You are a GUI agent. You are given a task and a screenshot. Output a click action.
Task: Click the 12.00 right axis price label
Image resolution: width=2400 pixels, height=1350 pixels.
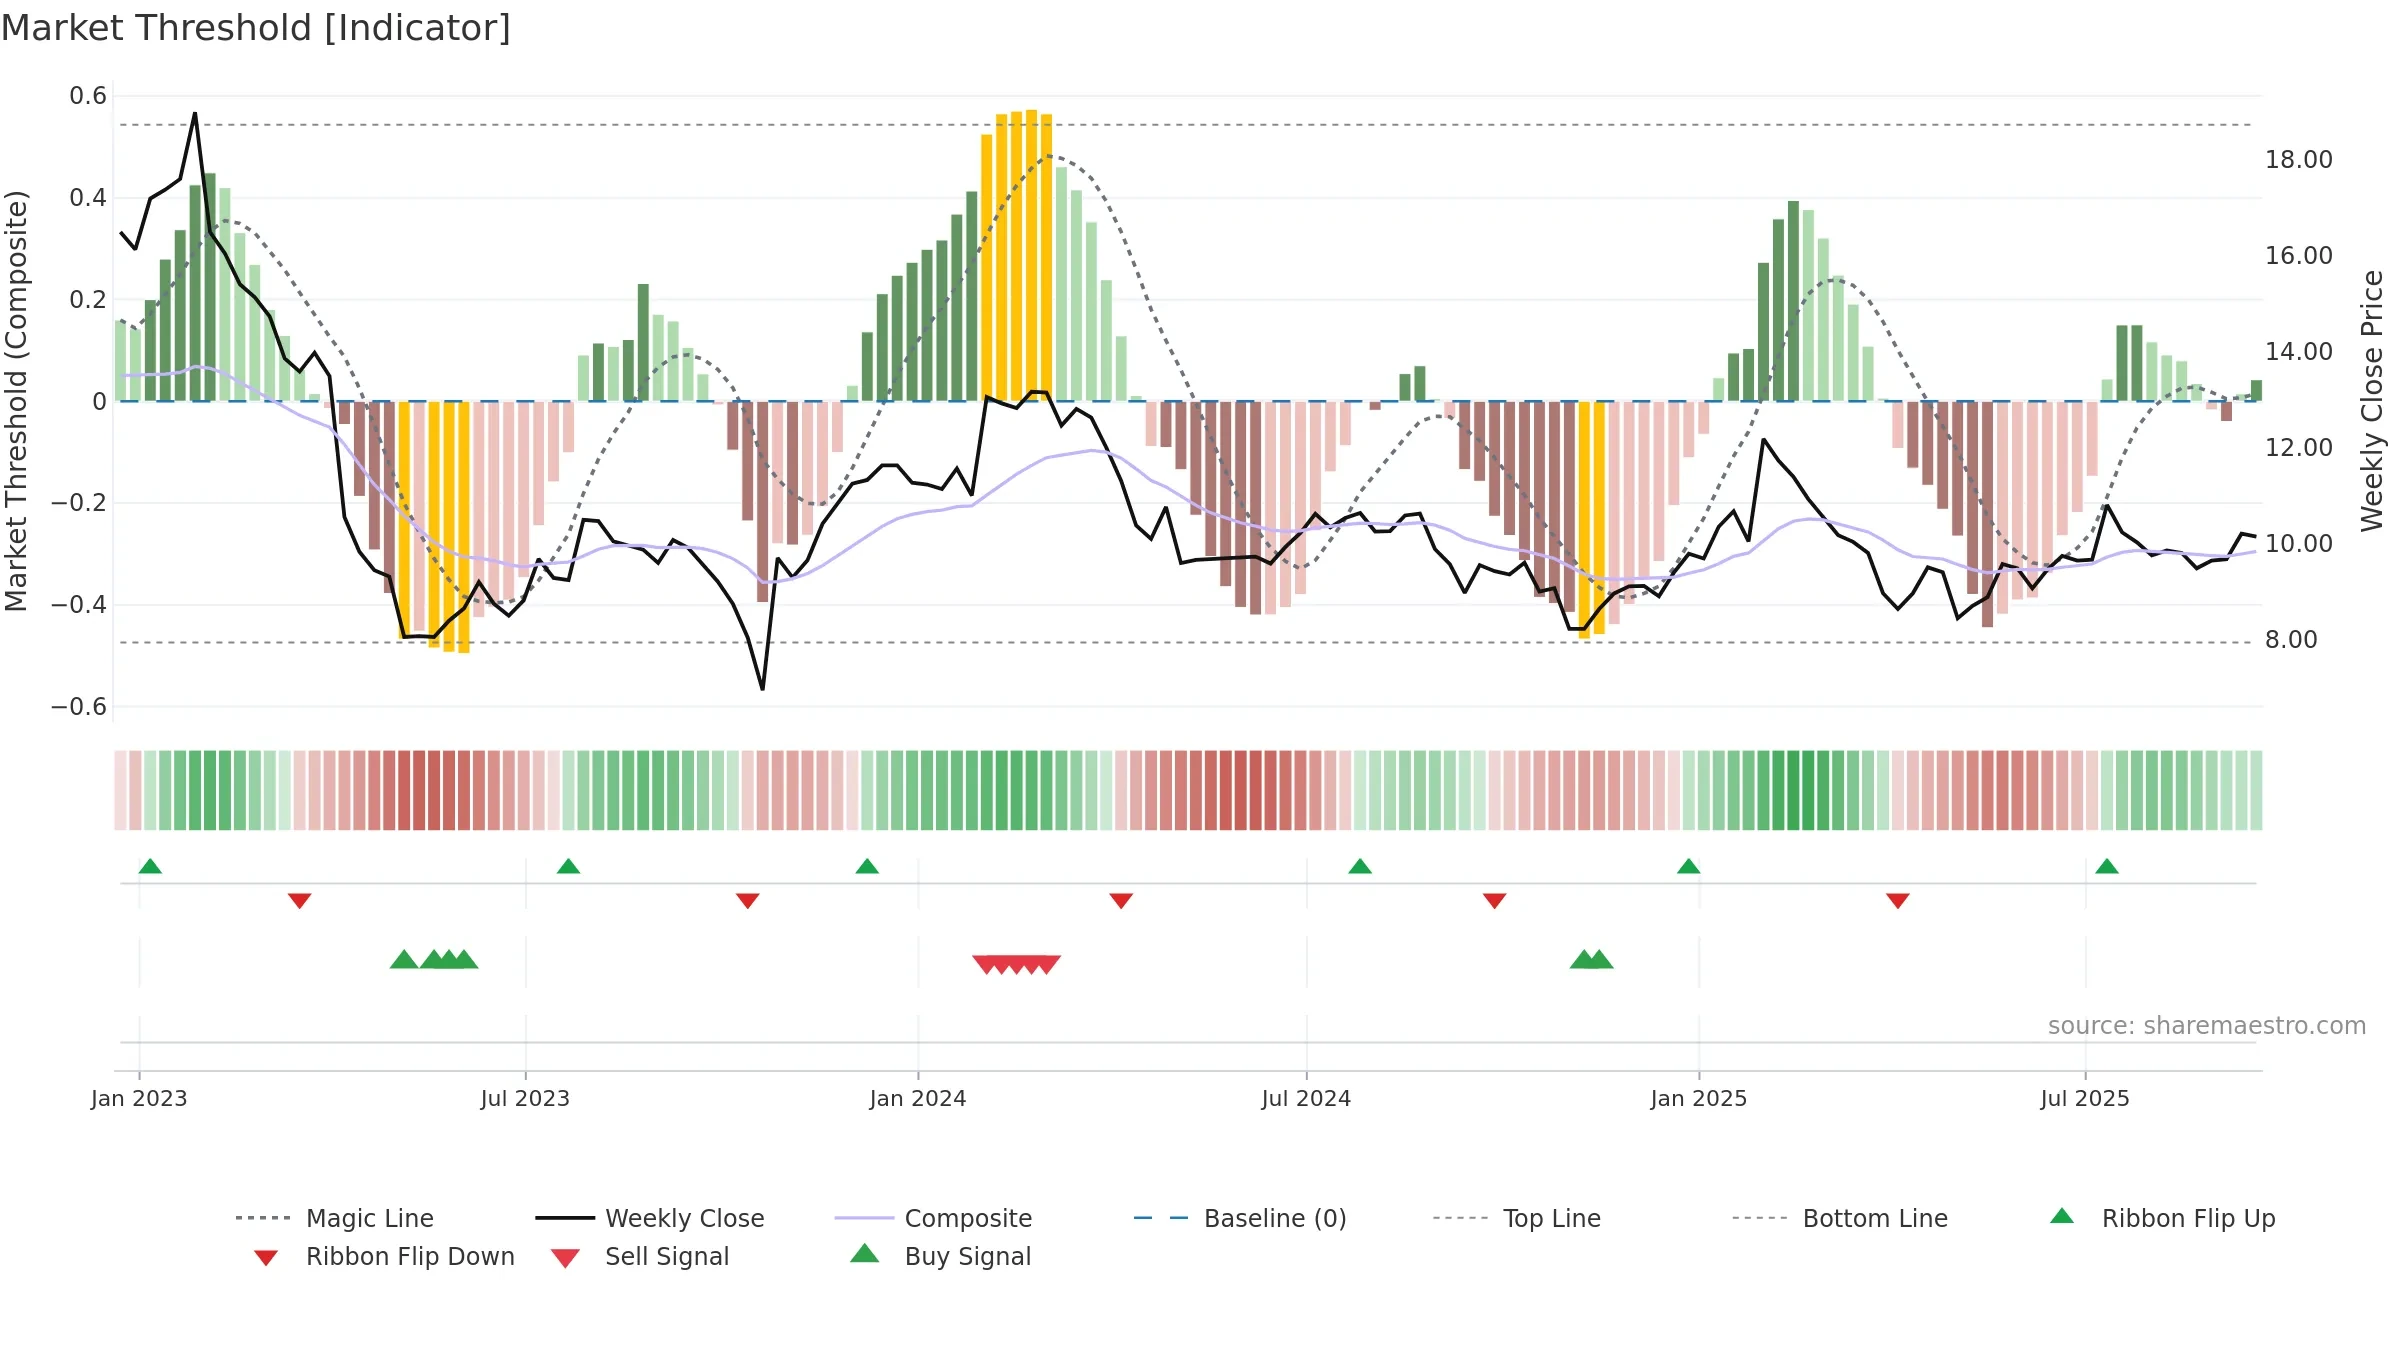(2299, 448)
